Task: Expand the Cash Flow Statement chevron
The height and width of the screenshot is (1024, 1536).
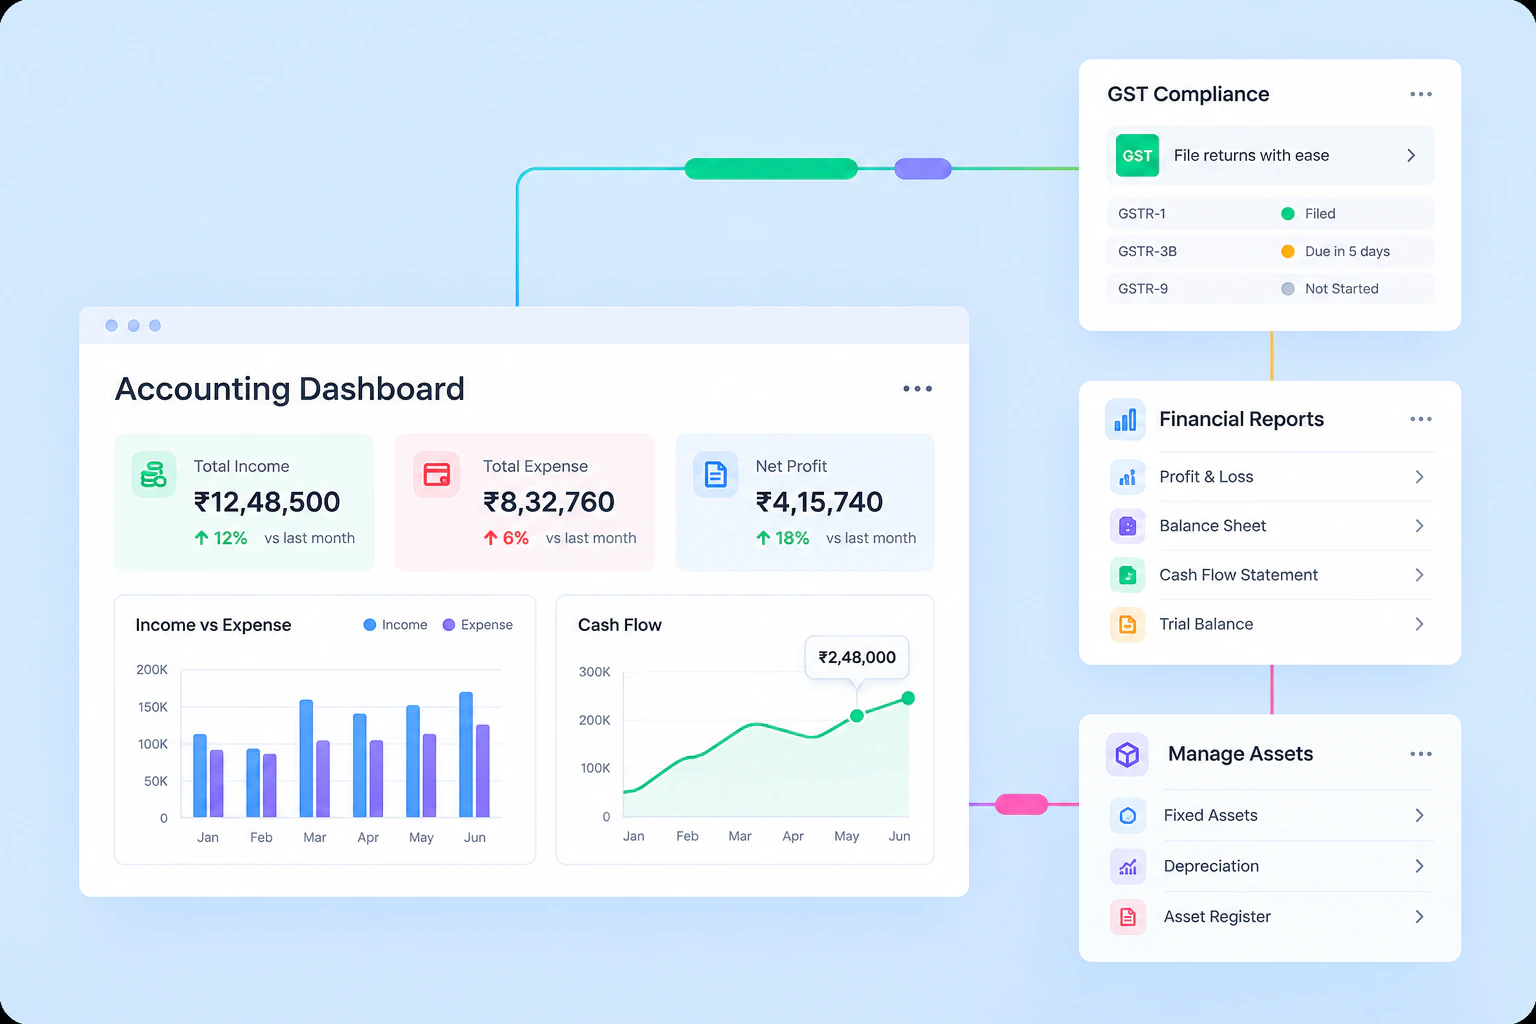Action: click(1419, 575)
